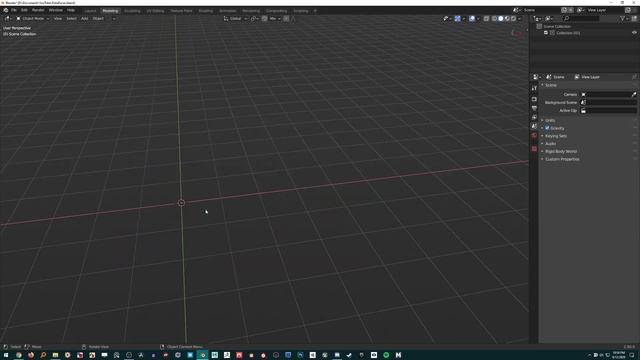
Task: Open the Outliner editor type selector
Action: tap(538, 18)
